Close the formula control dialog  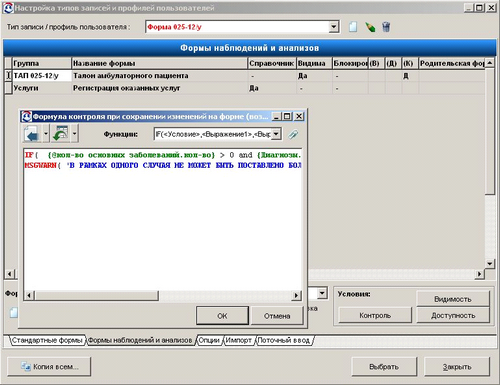(x=299, y=116)
